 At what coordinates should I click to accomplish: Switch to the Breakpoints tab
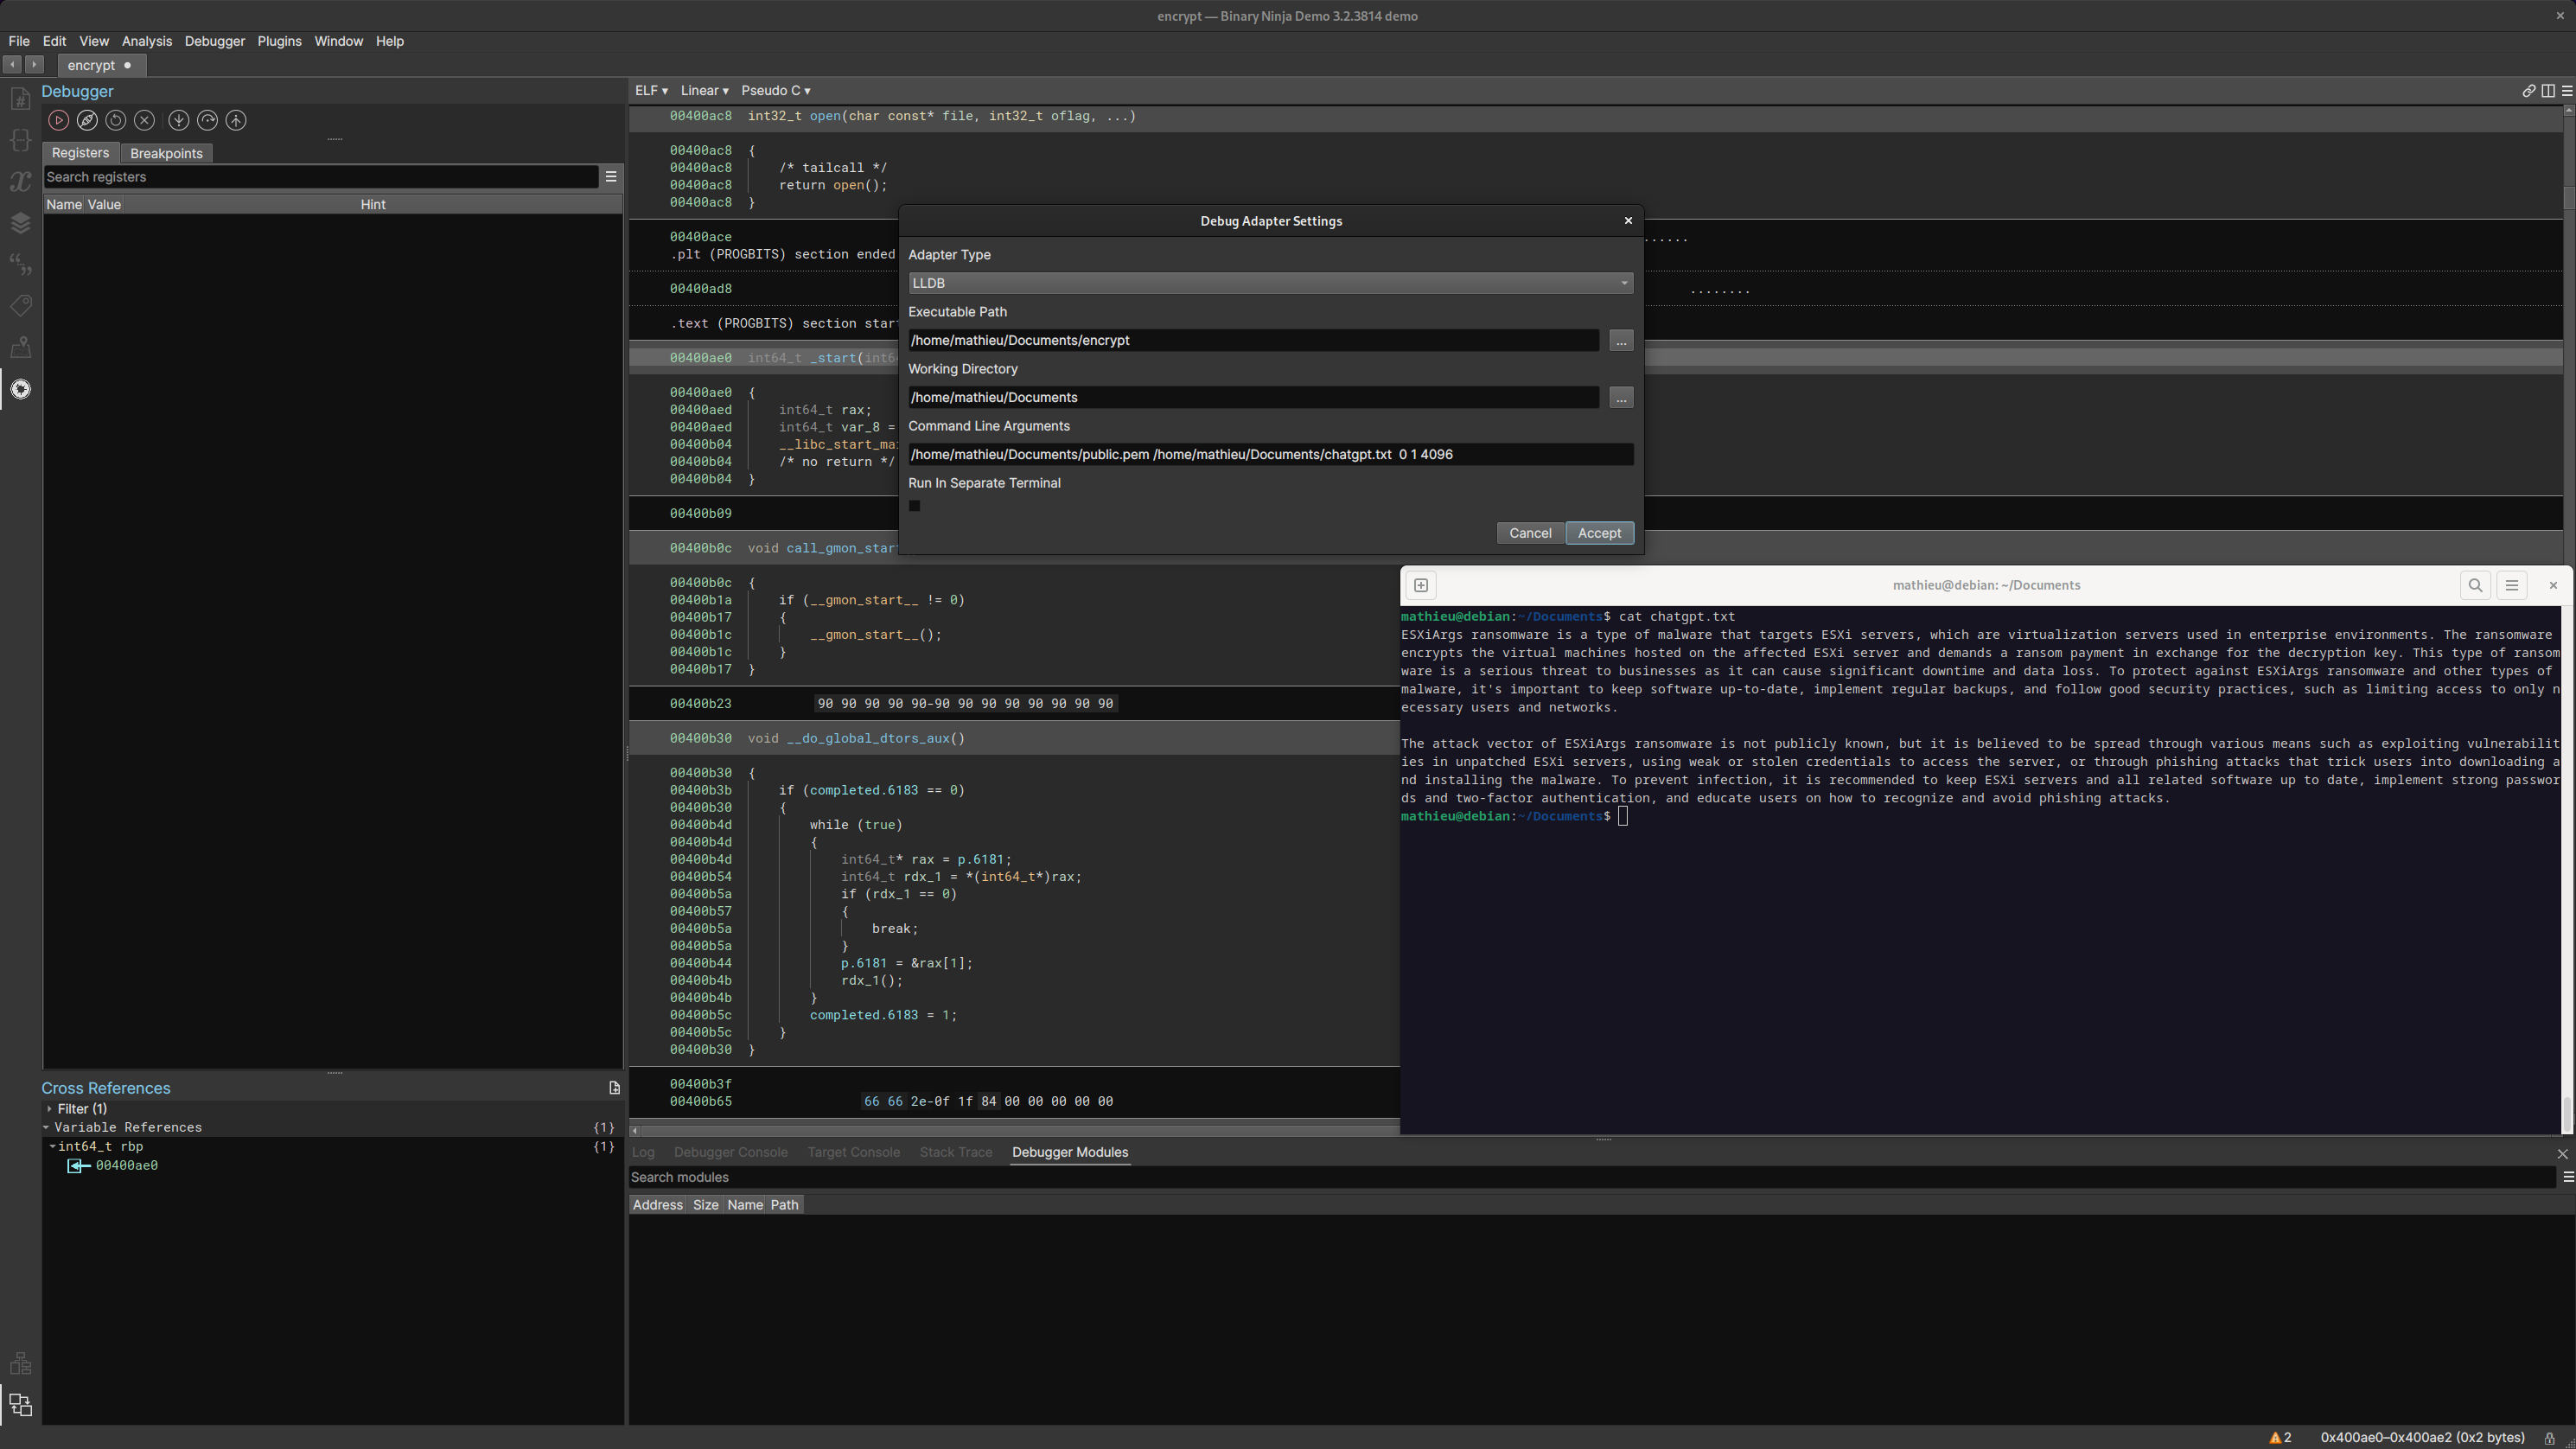coord(166,153)
